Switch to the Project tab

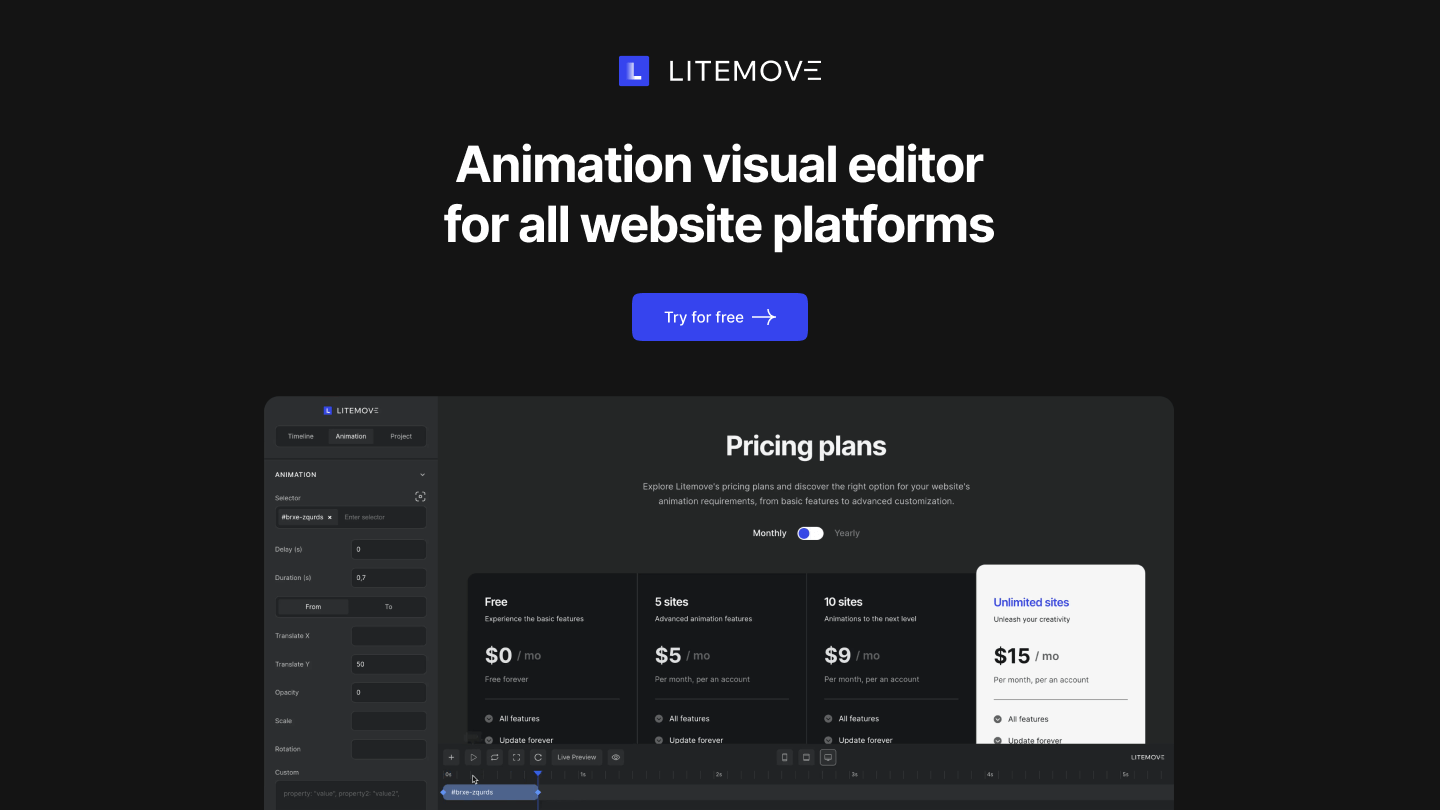point(400,436)
